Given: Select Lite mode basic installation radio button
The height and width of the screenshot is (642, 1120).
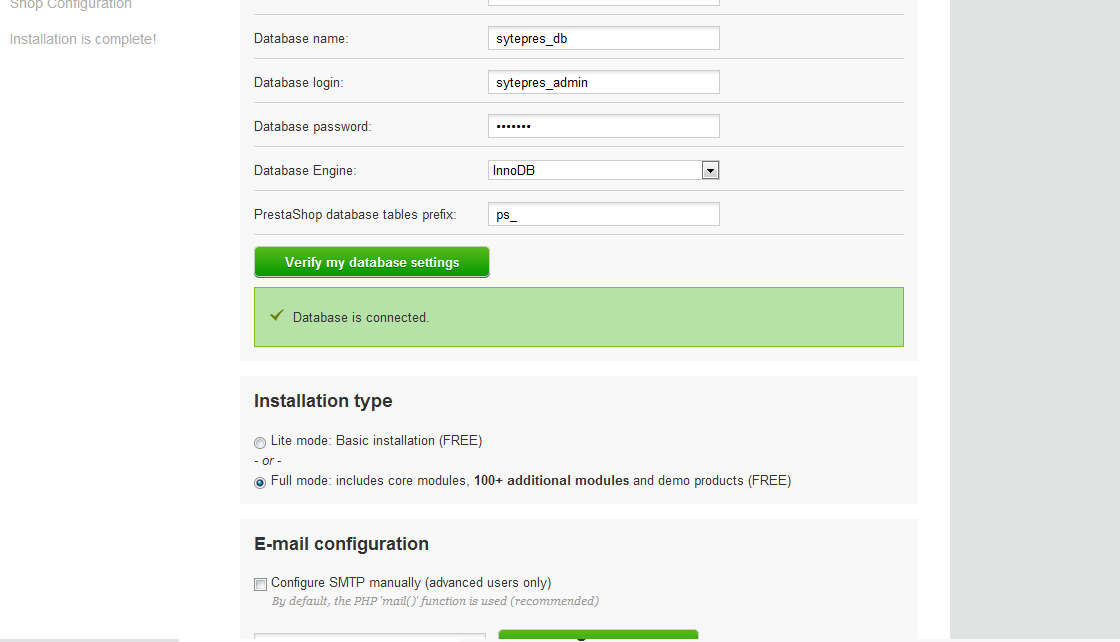Looking at the screenshot, I should pos(260,443).
